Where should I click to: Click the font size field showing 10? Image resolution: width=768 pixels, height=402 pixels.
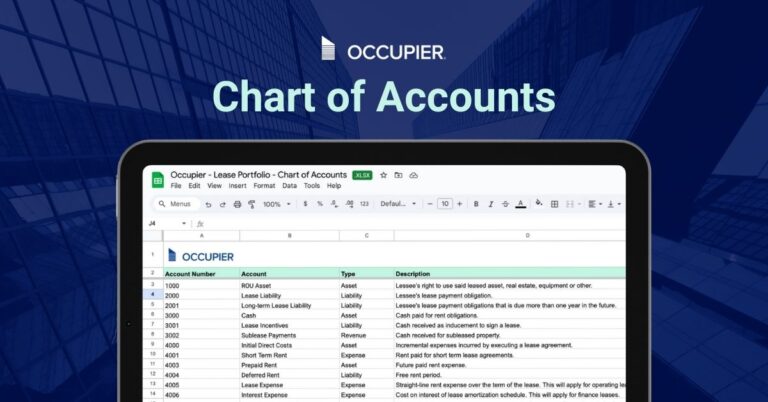coord(445,204)
